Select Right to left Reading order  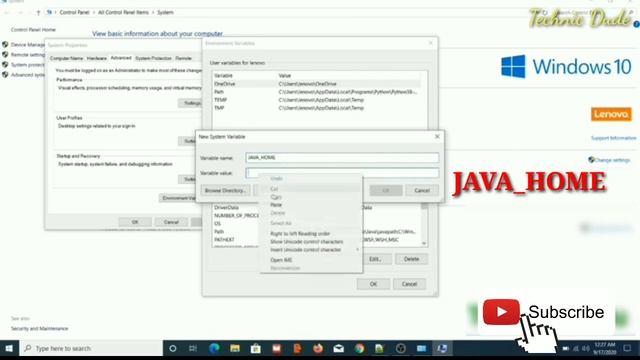coord(300,233)
